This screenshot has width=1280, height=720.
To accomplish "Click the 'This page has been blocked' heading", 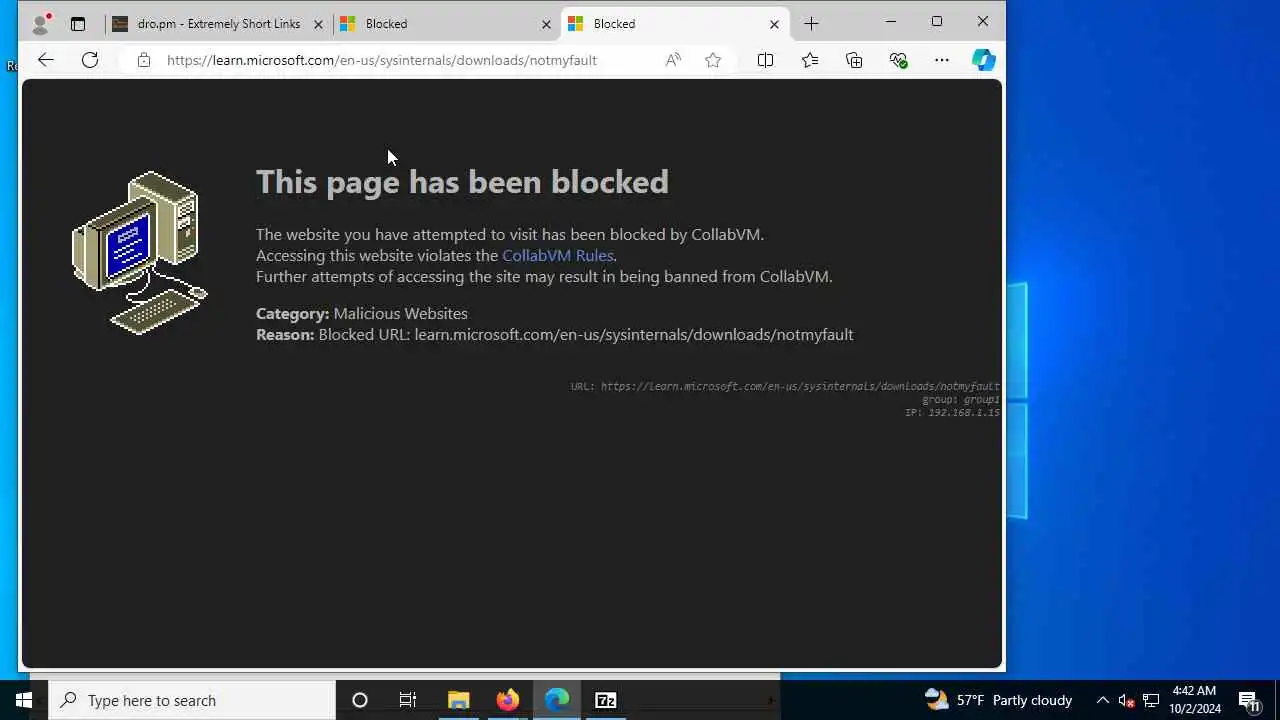I will coord(462,181).
